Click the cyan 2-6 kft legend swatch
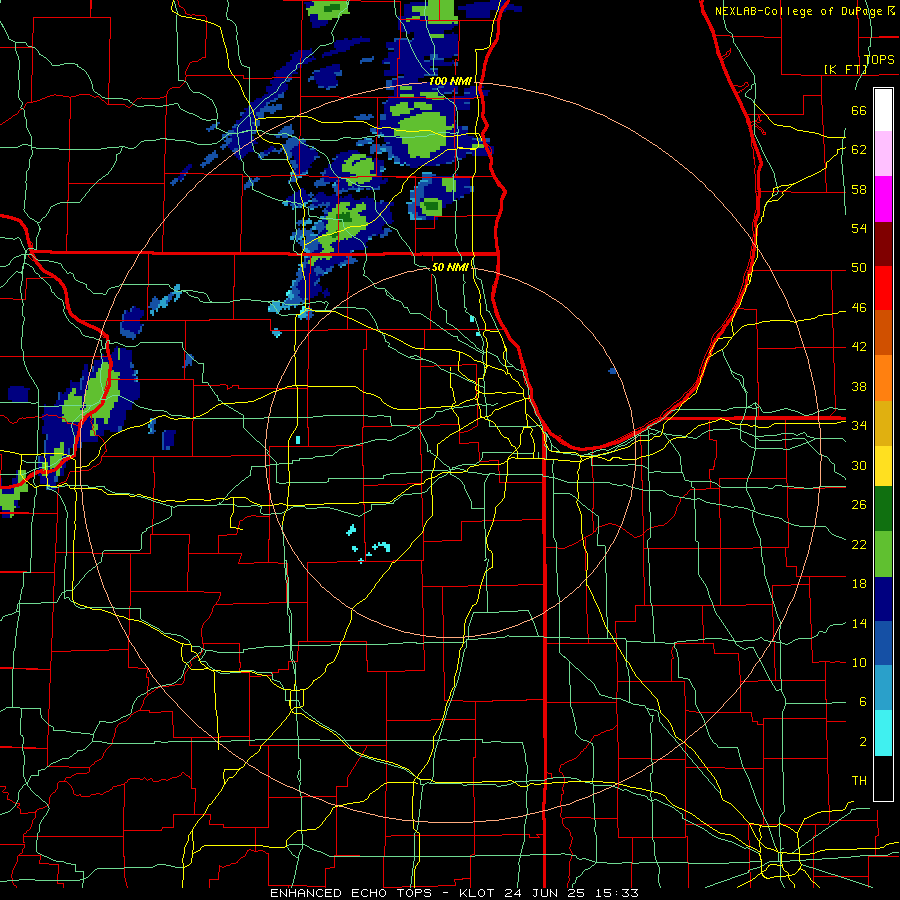 pyautogui.click(x=883, y=733)
